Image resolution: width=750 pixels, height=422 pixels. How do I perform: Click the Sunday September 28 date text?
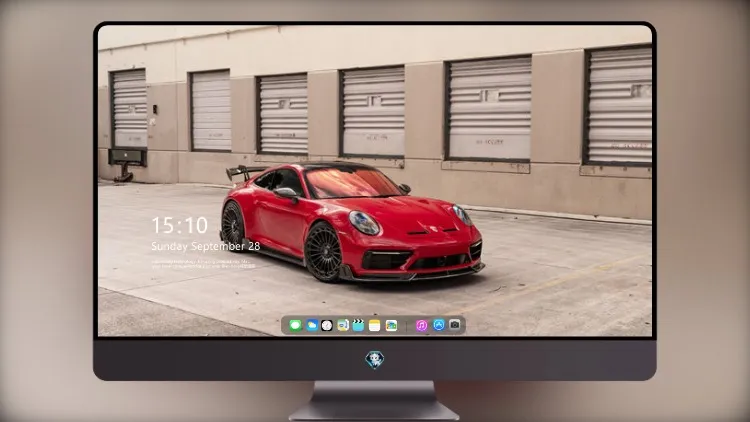[x=206, y=246]
